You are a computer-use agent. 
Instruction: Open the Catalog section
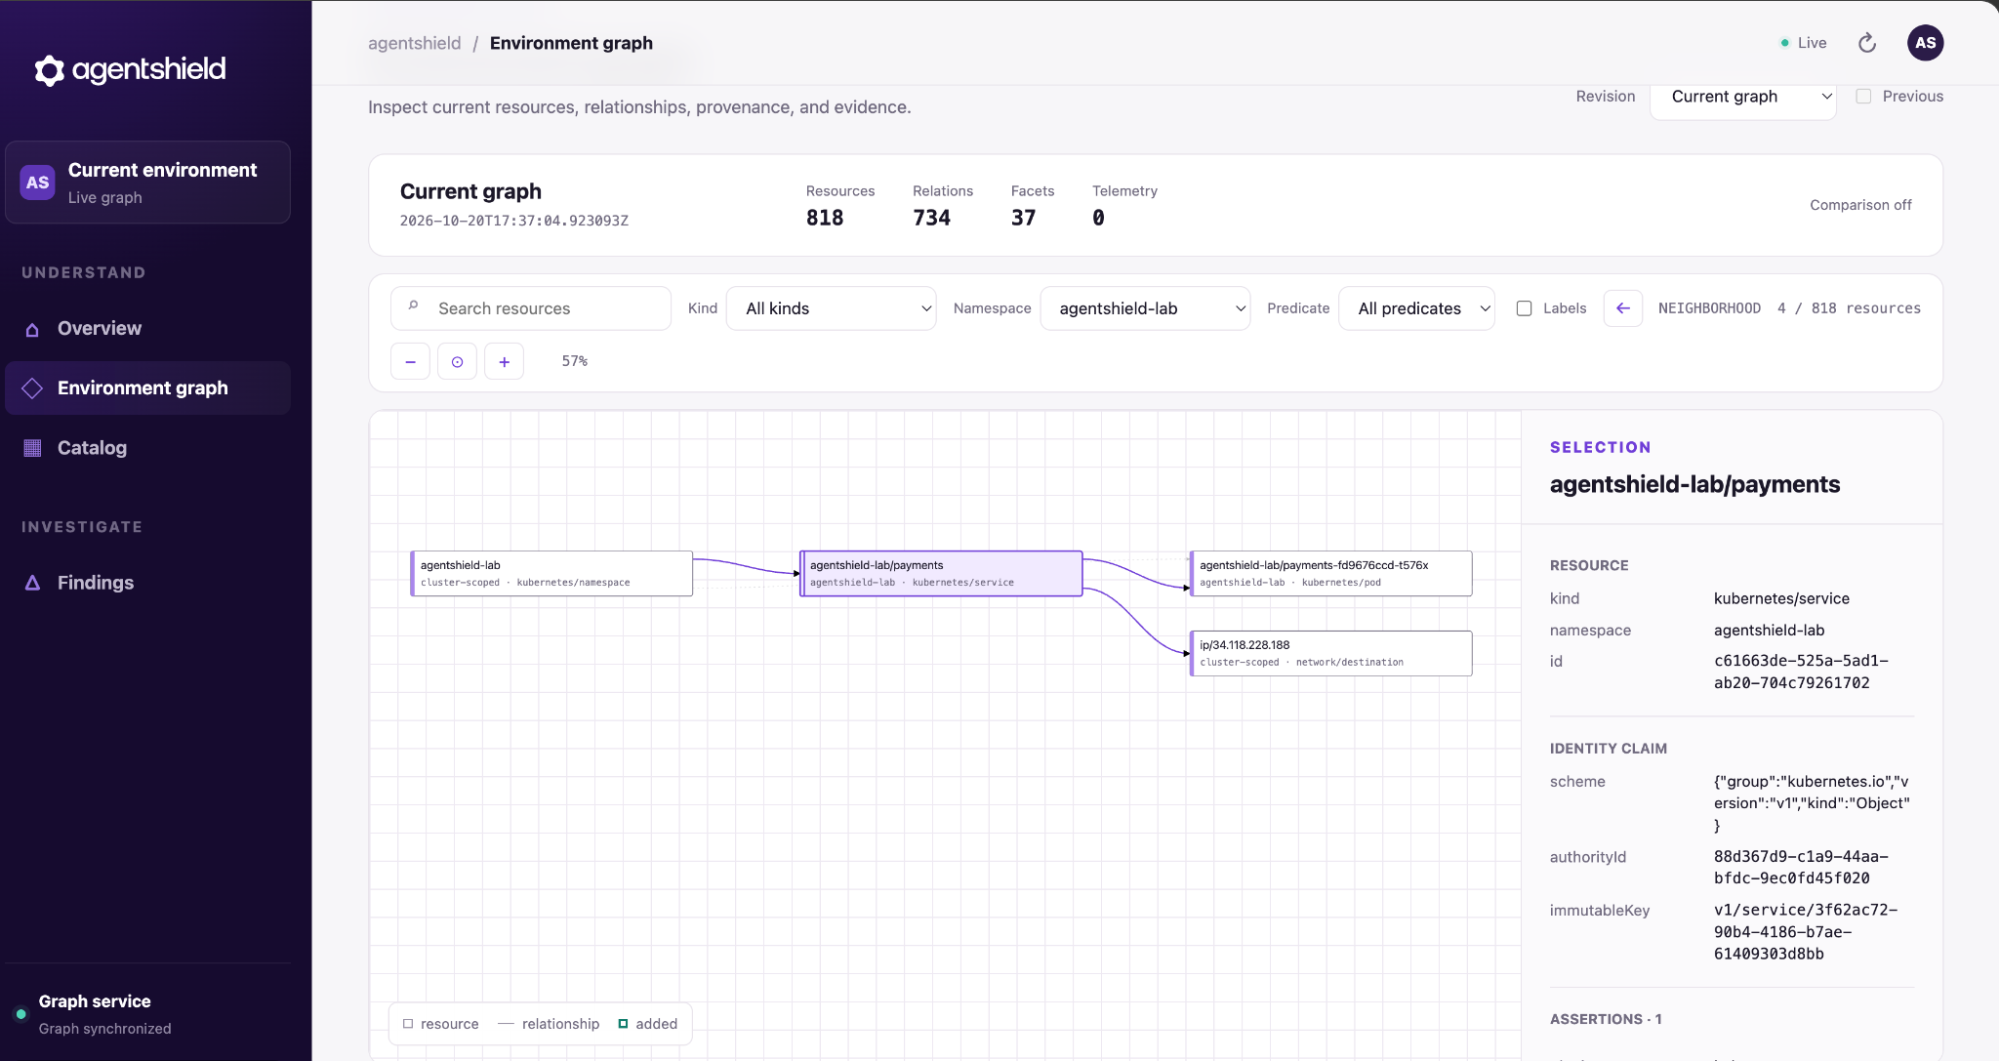148,448
